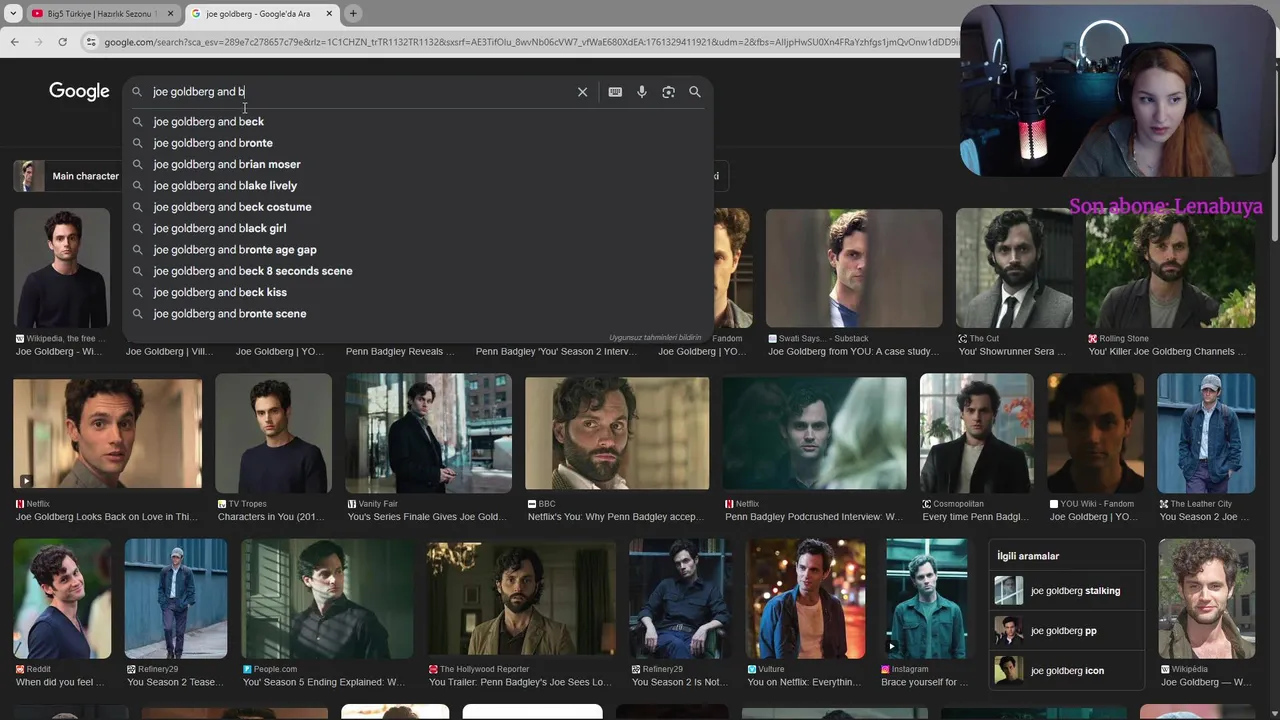Close the Big5 Türkiye tab
Screen dimensions: 1280x720
coord(170,14)
